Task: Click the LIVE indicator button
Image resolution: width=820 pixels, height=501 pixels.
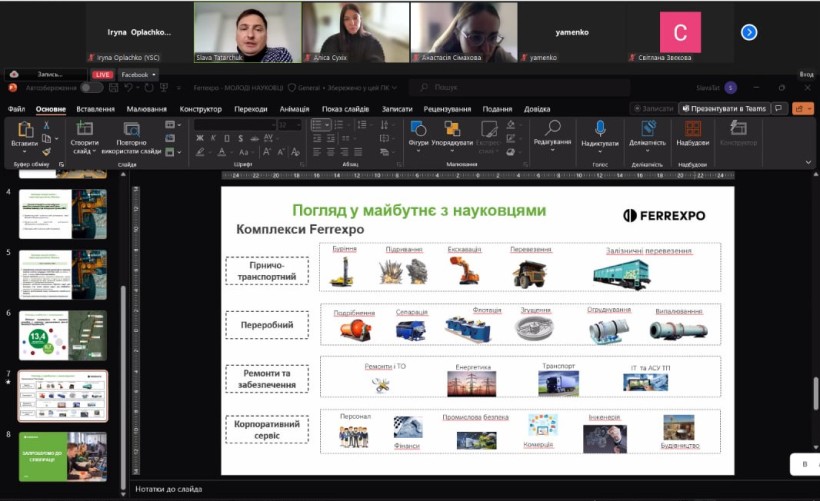Action: [102, 75]
